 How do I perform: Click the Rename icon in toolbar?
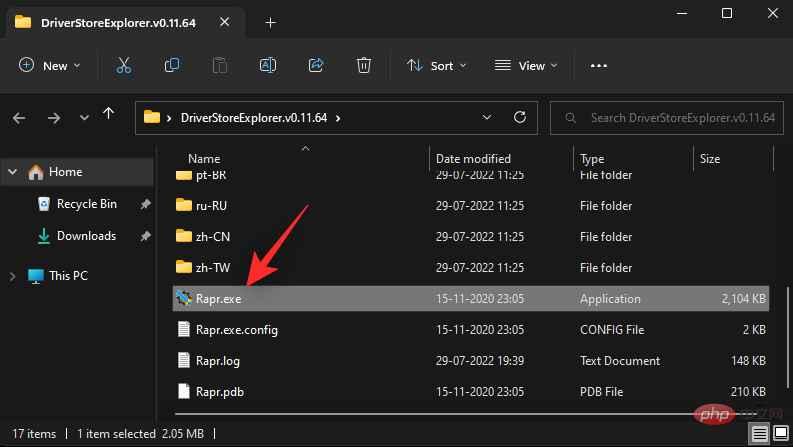pos(268,65)
